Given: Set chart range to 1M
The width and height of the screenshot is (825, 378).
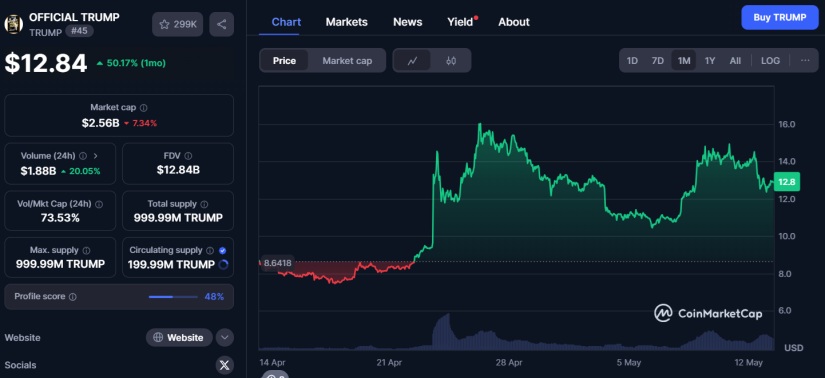Looking at the screenshot, I should coord(683,61).
